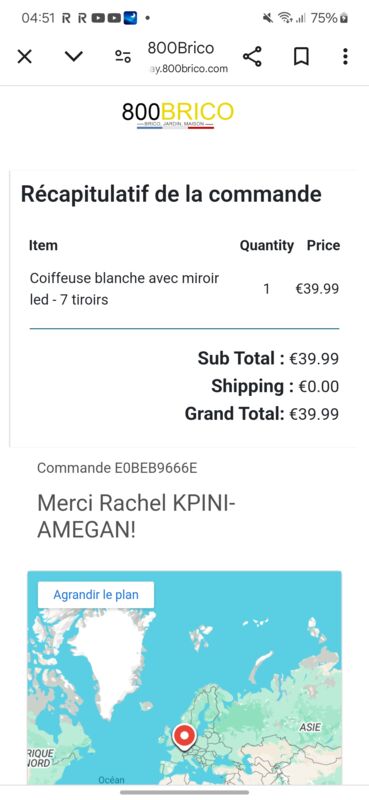Open the three-dot overflow menu
Viewport: 369px width, 800px height.
[346, 57]
